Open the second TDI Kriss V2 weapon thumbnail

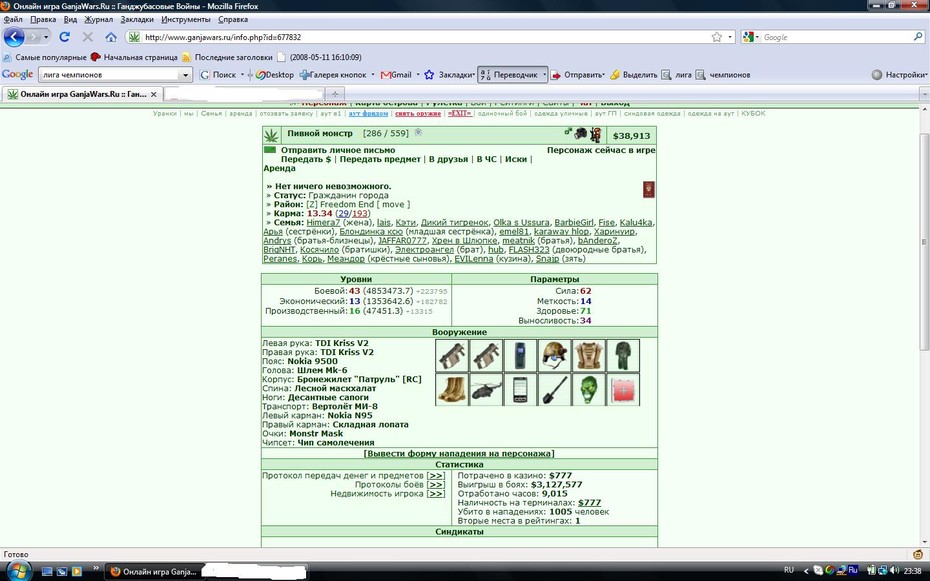point(486,355)
